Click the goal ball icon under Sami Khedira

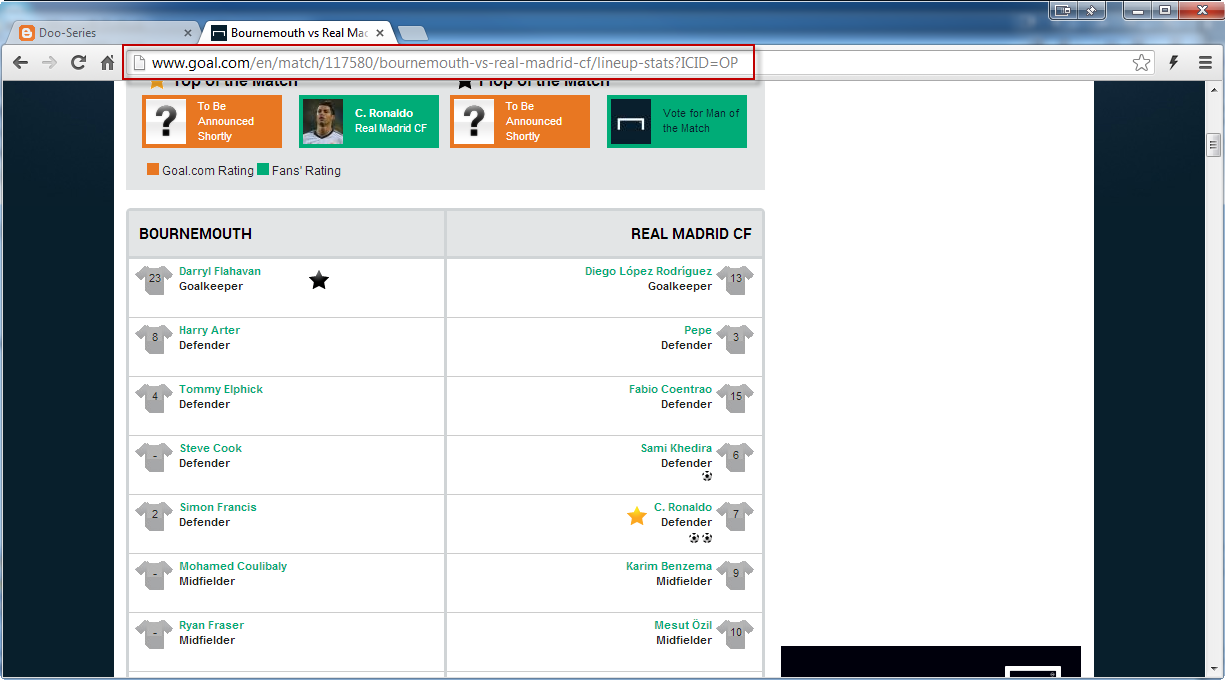tap(707, 476)
